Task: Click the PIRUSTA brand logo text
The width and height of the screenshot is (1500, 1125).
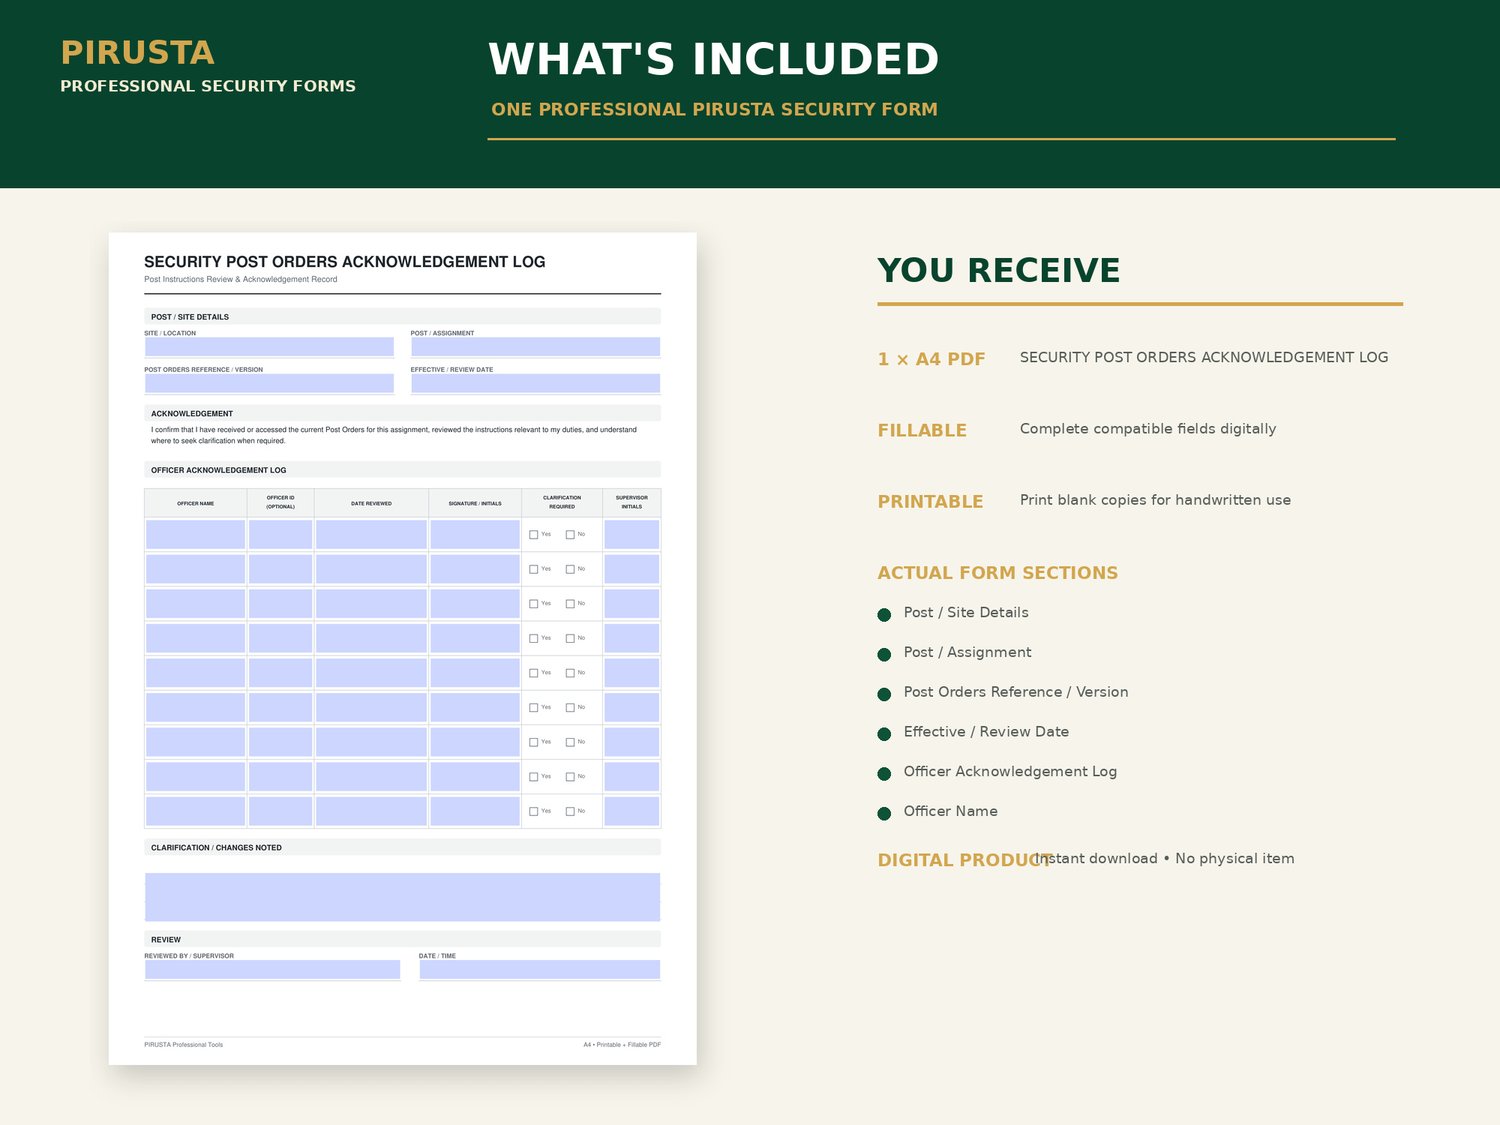Action: click(x=137, y=52)
